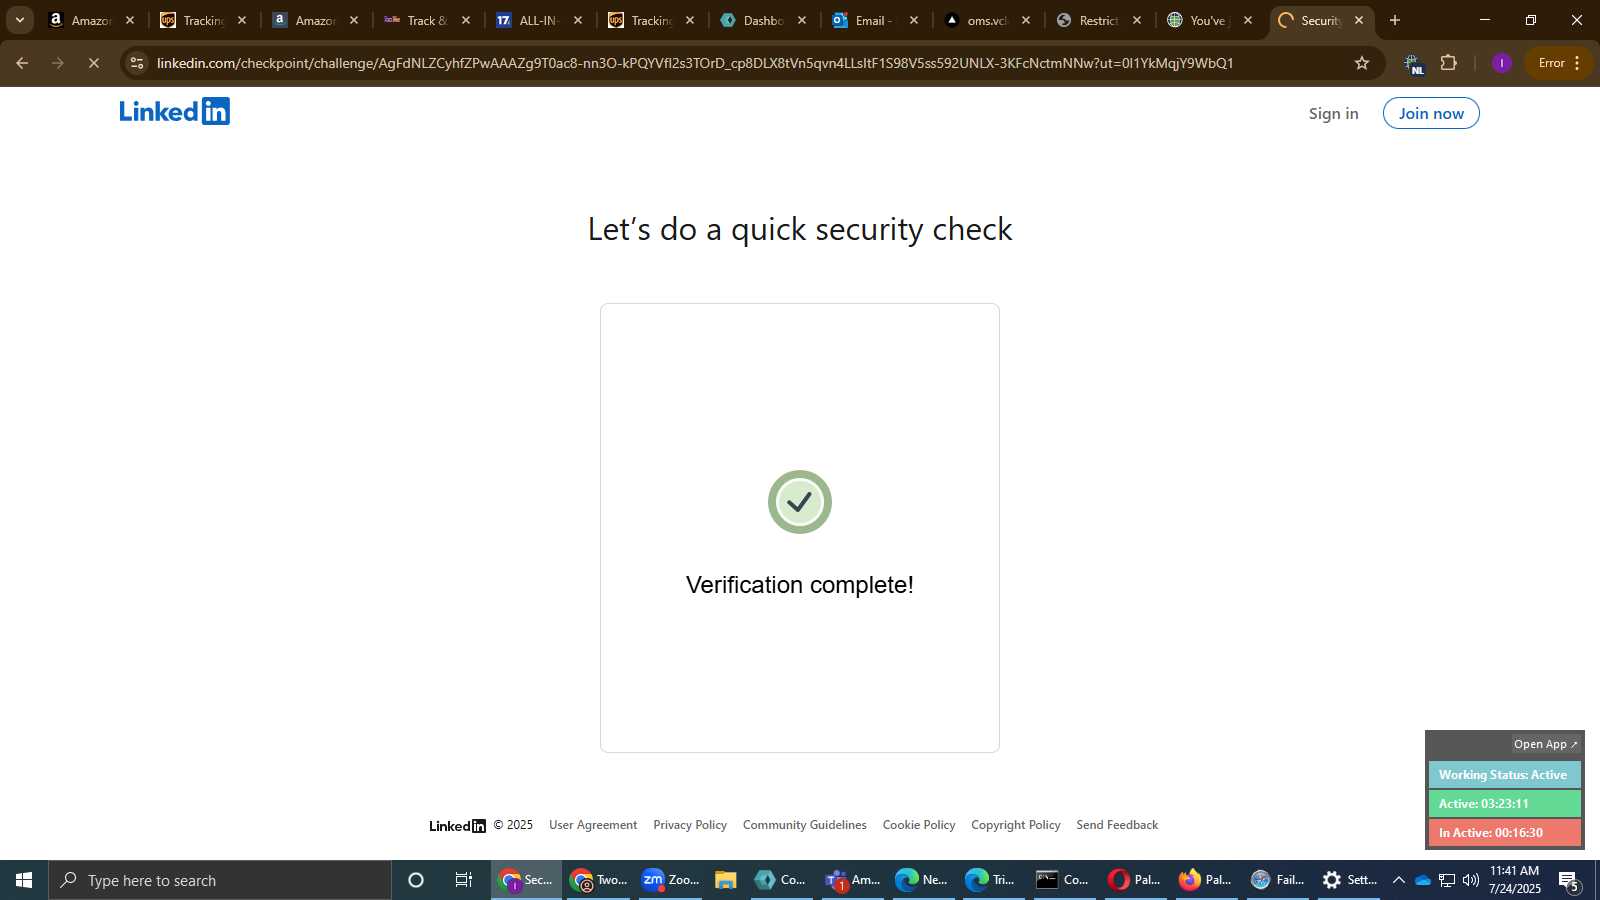
Task: Click the LinkedIn logo in header
Action: point(175,111)
